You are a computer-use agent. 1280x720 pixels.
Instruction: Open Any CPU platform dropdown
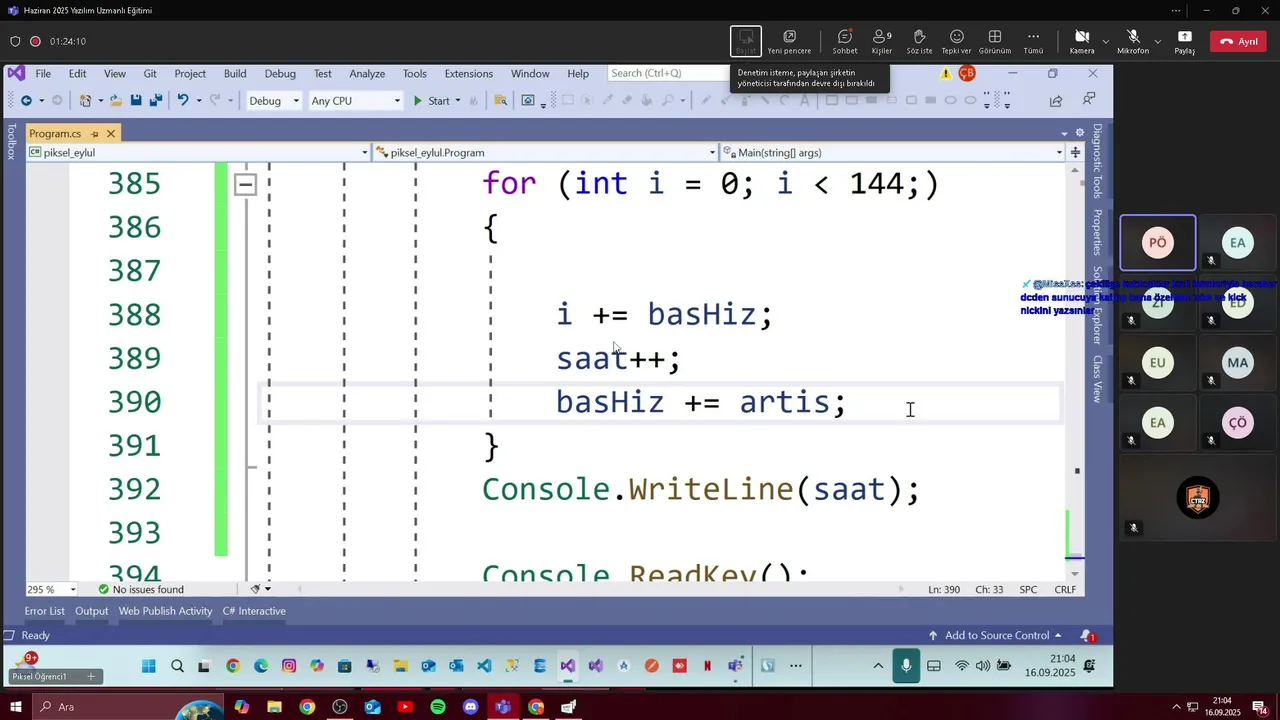pyautogui.click(x=355, y=100)
